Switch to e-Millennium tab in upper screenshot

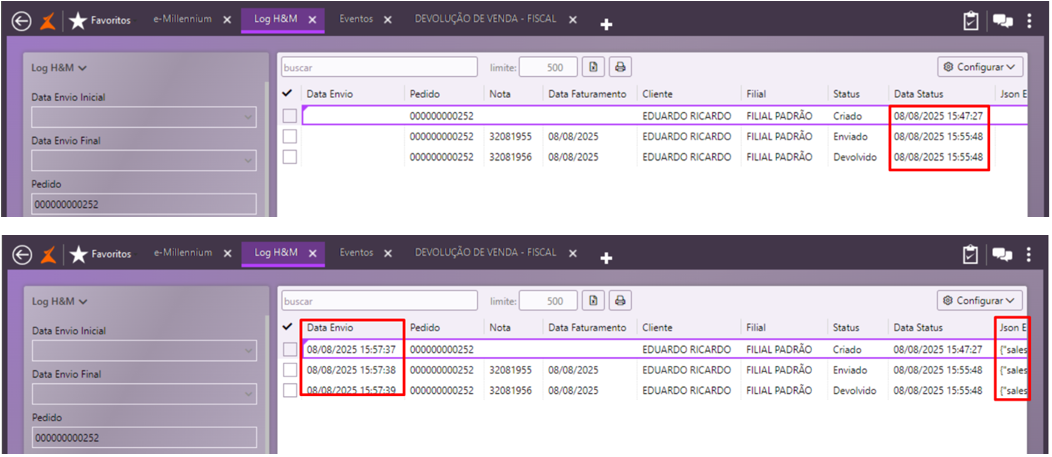coord(183,19)
